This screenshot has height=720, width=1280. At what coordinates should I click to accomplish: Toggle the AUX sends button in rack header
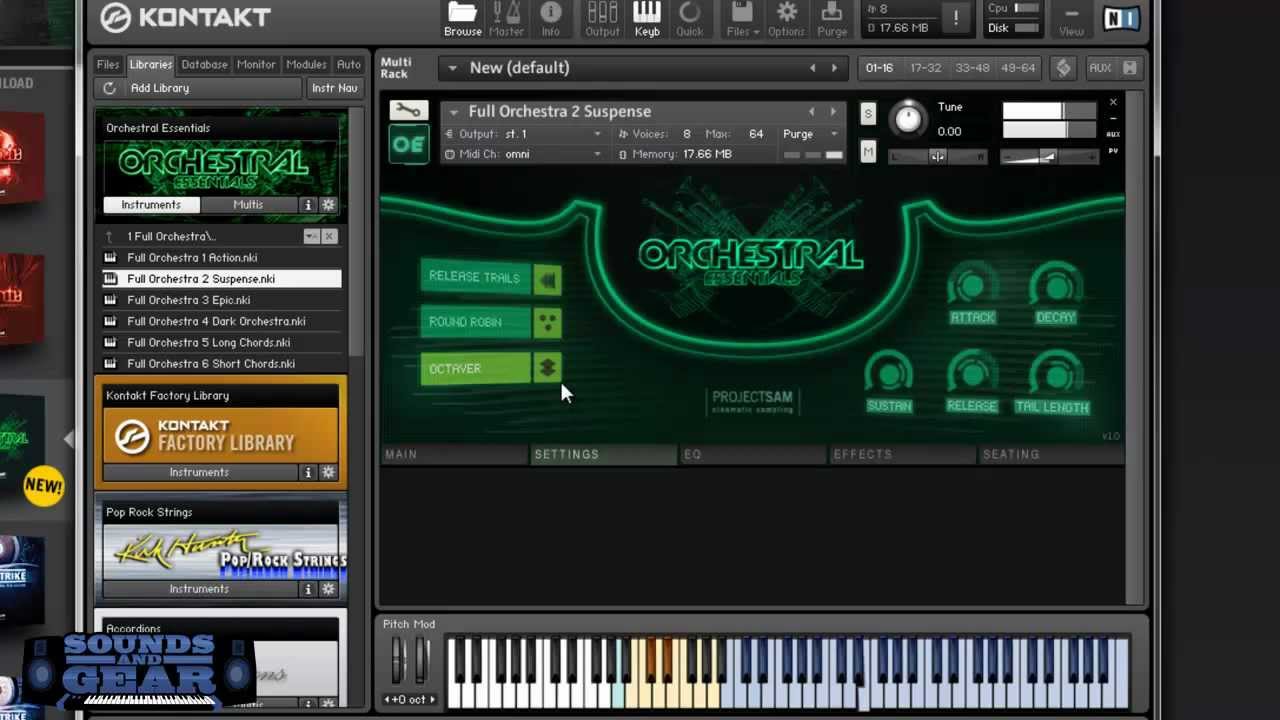[x=1100, y=68]
